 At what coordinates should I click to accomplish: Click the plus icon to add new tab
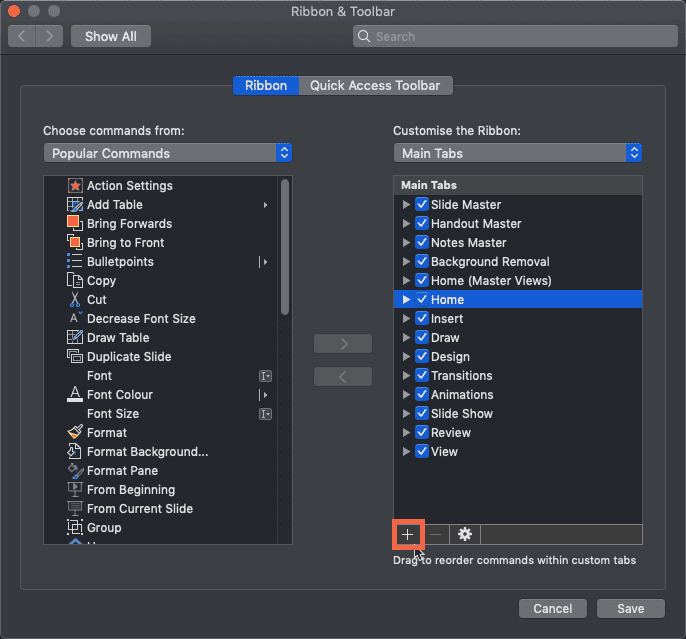point(407,535)
